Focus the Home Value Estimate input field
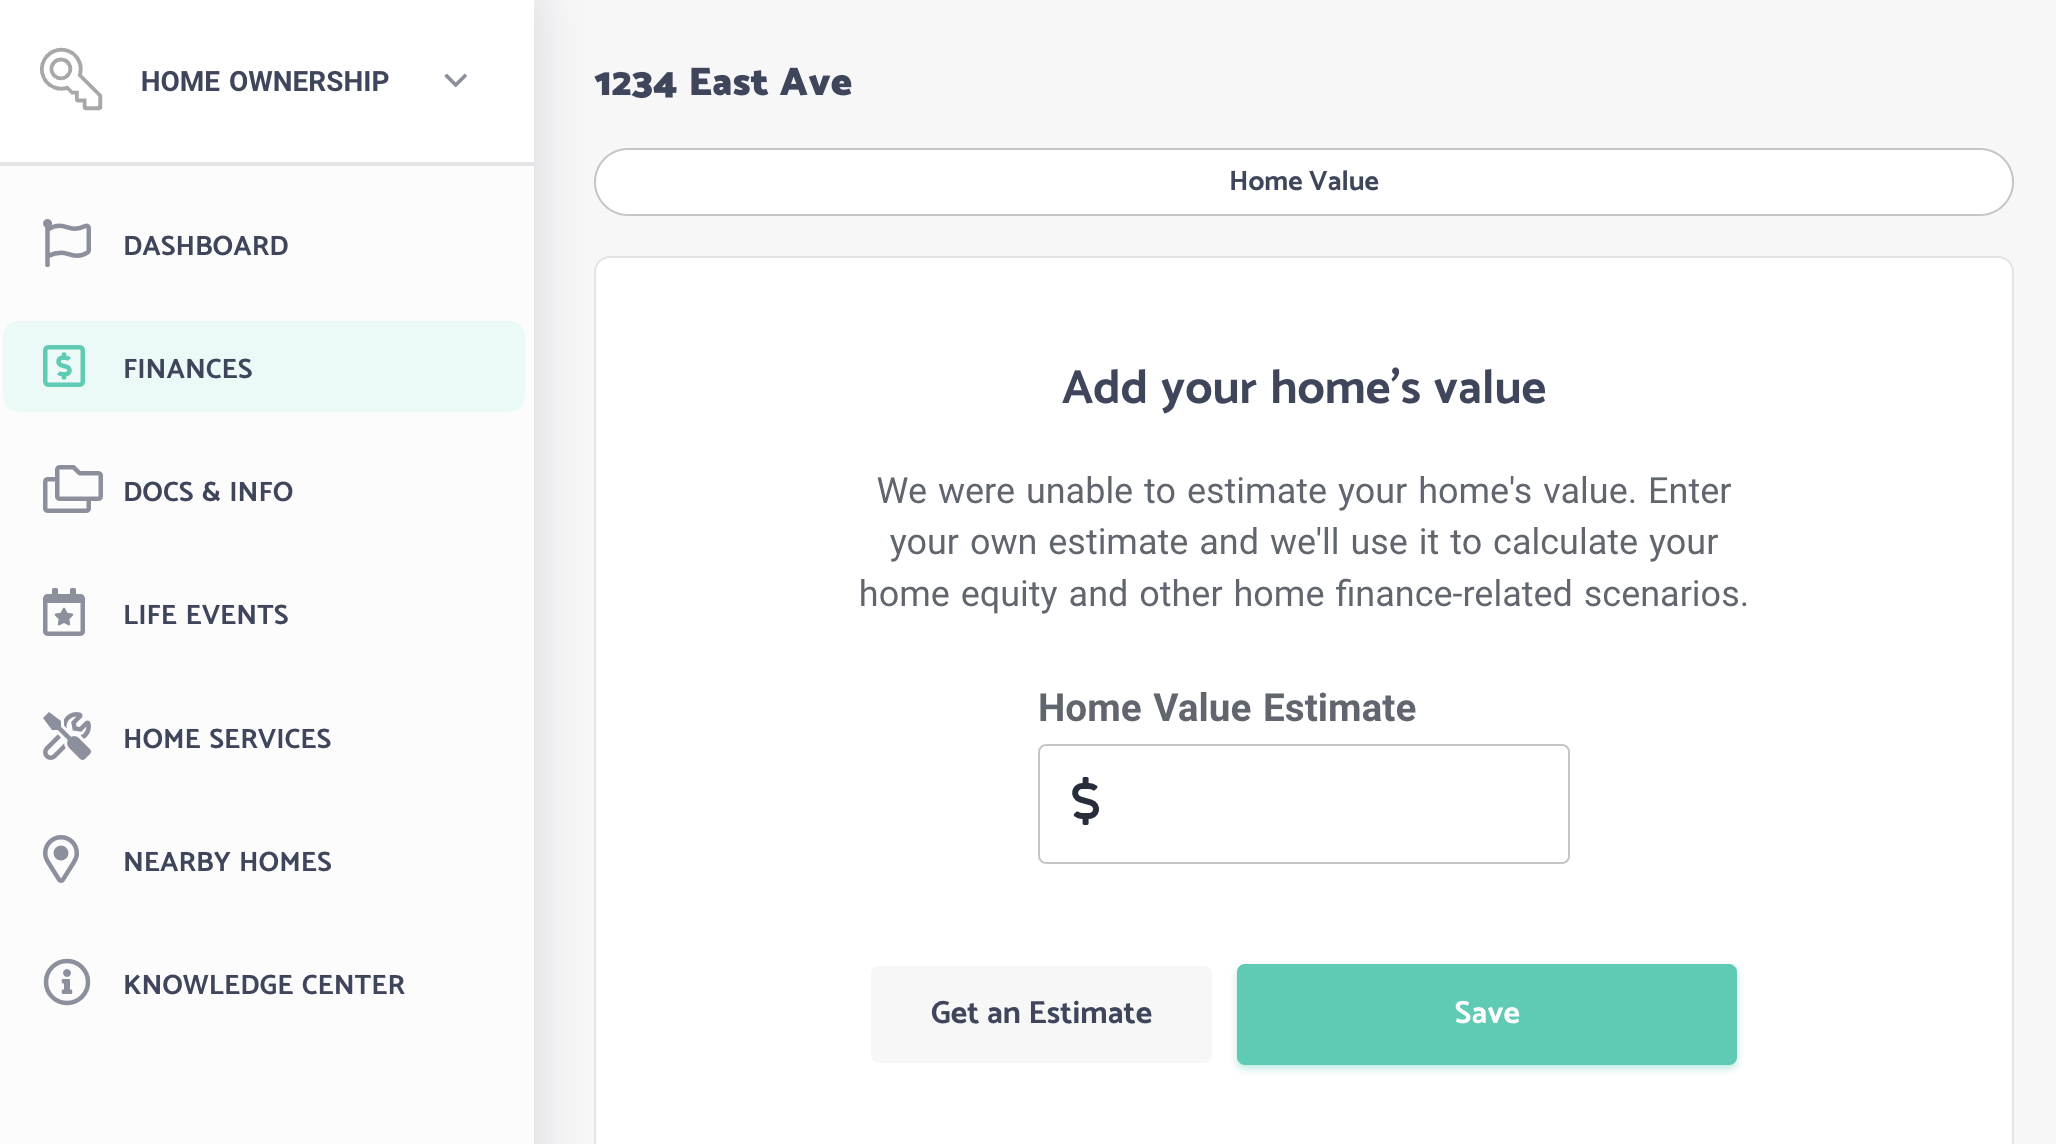The width and height of the screenshot is (2056, 1144). coord(1303,803)
